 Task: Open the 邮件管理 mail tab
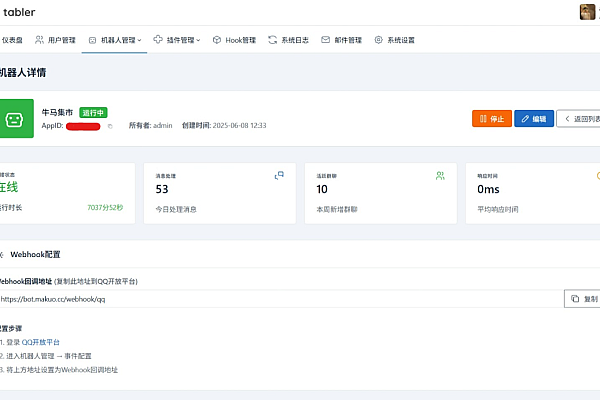coord(341,40)
